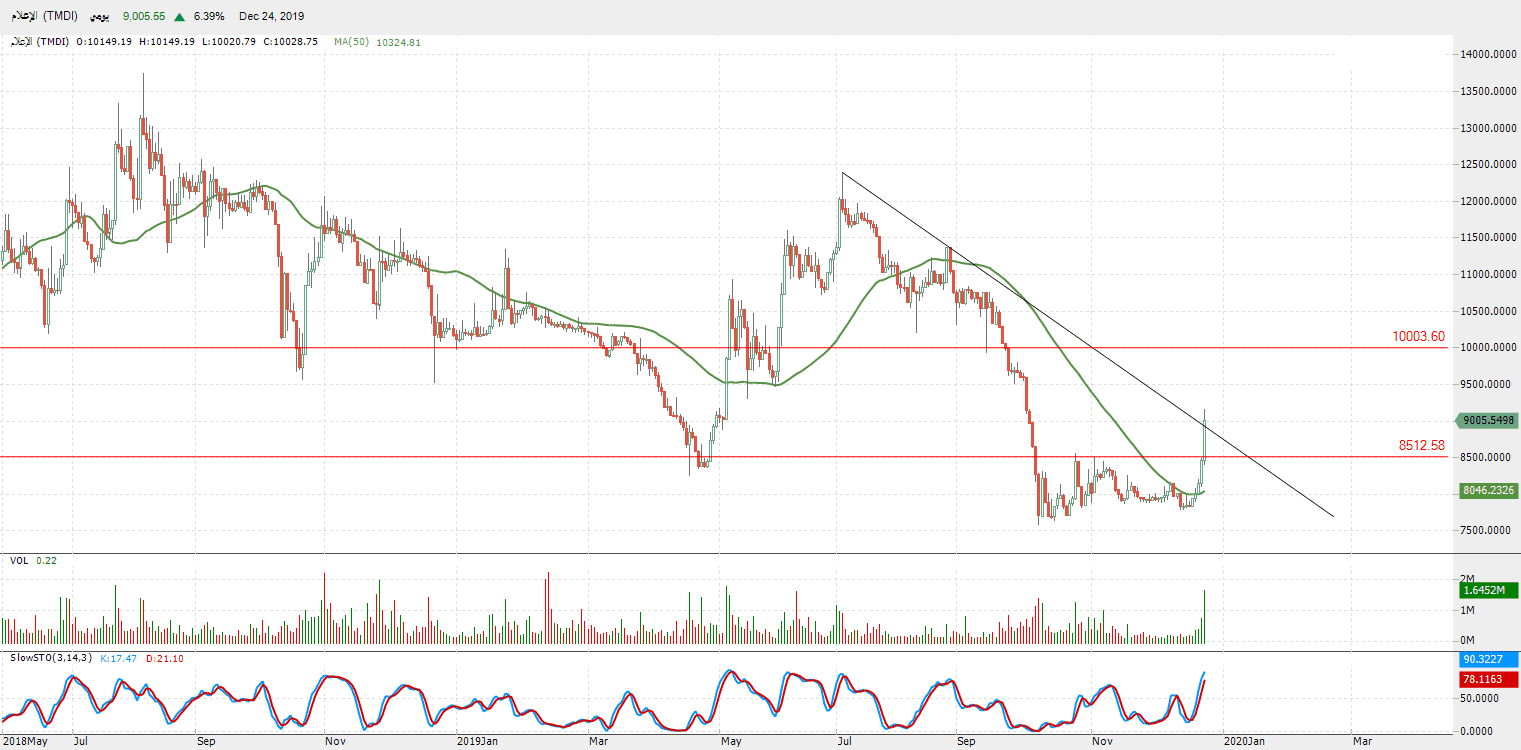Click the D:21.10 stochastic value
This screenshot has width=1521, height=750.
(x=164, y=658)
